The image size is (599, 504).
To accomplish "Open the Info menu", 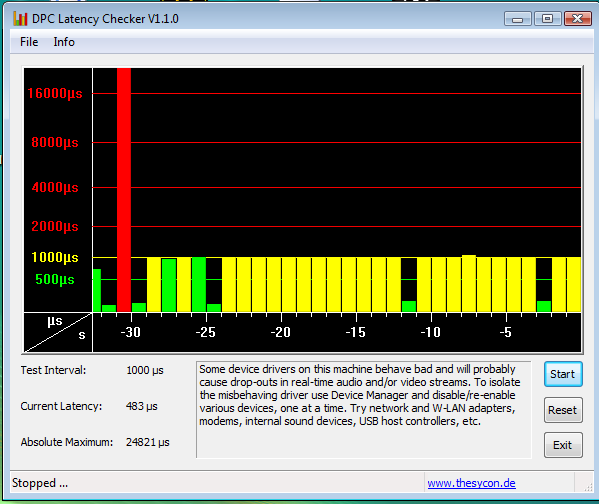I will pyautogui.click(x=64, y=42).
